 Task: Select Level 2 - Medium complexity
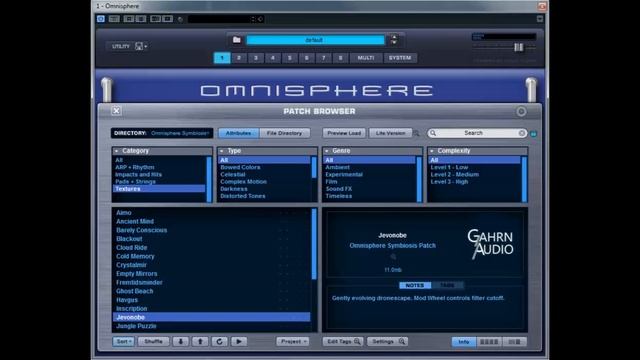pos(454,174)
